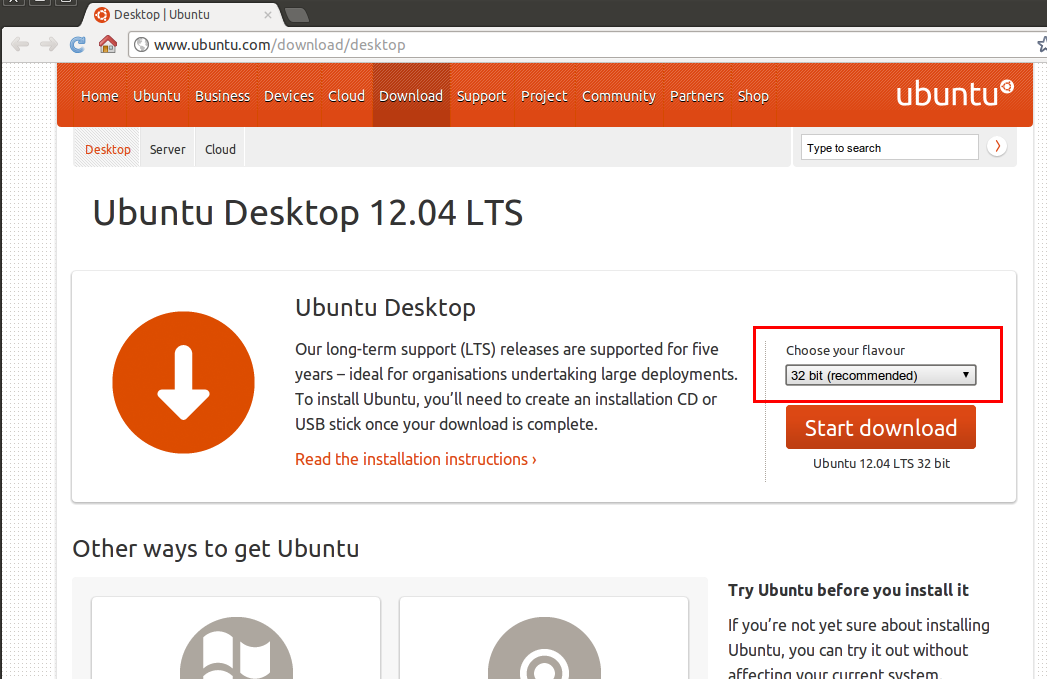Select the Desktop sub-tab
Image resolution: width=1047 pixels, height=679 pixels.
(108, 149)
